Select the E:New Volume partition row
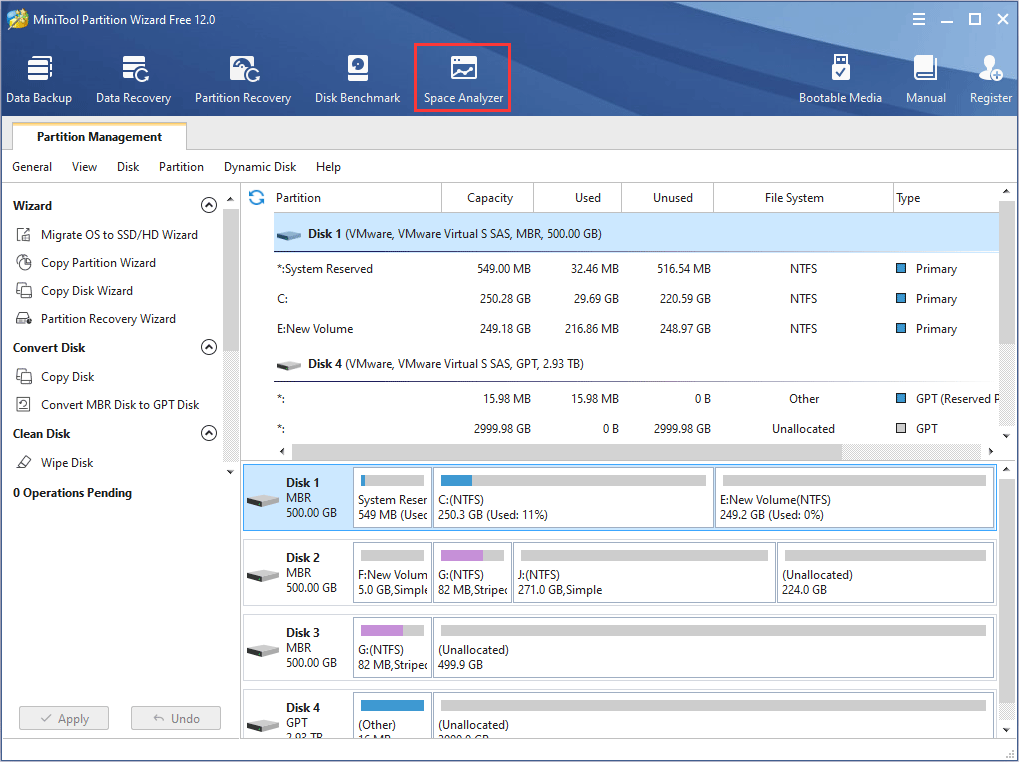This screenshot has height=762, width=1019. (636, 329)
